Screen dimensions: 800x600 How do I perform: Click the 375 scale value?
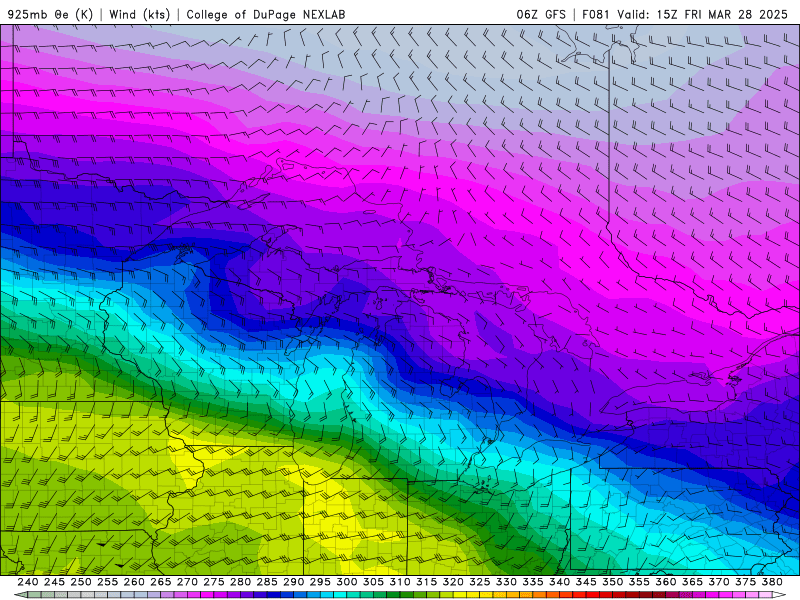point(745,582)
